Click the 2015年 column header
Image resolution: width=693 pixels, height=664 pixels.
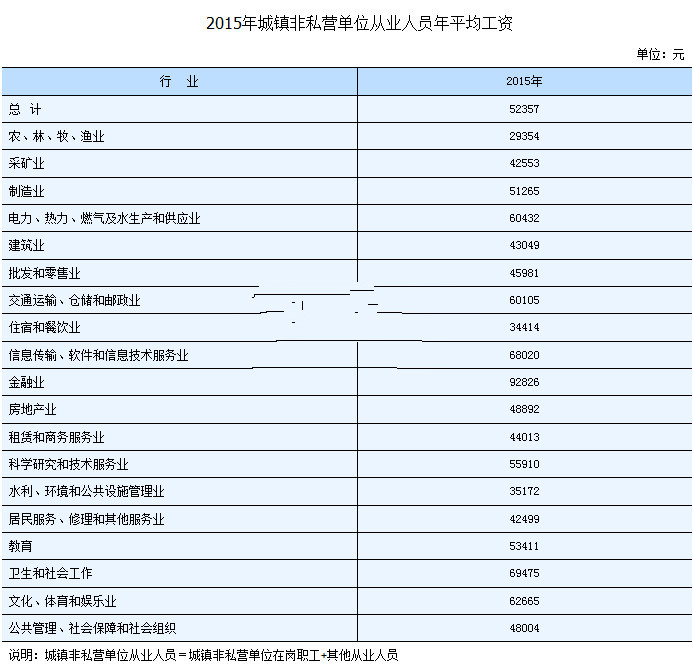(524, 82)
